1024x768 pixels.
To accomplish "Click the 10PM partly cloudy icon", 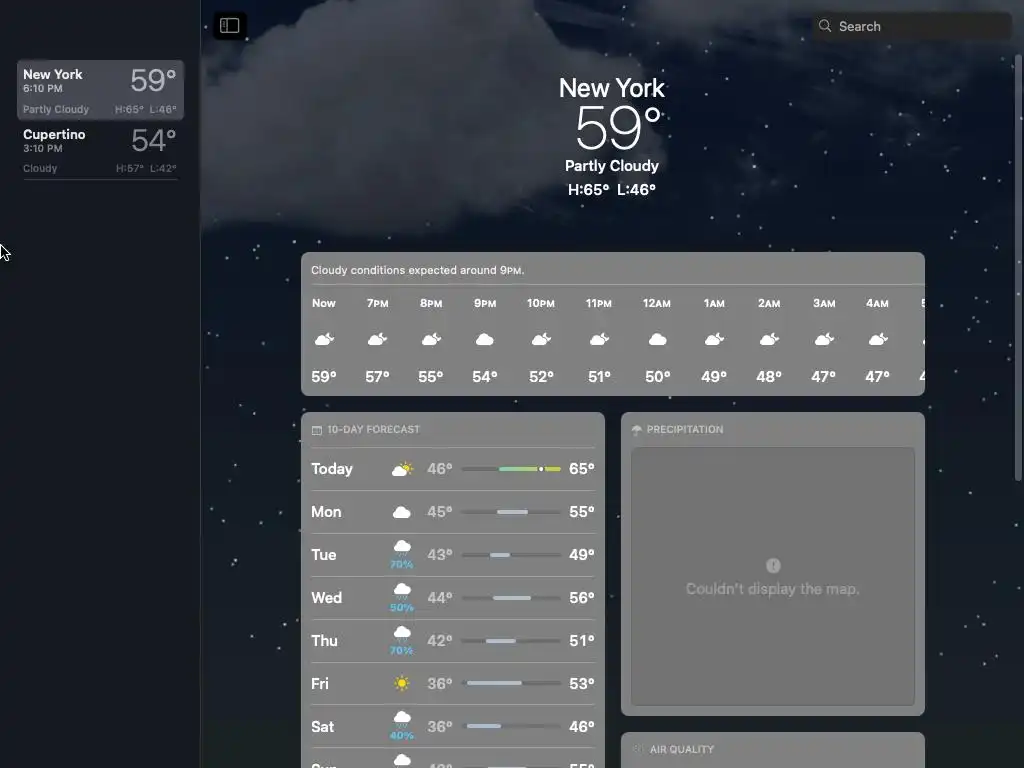I will (541, 339).
